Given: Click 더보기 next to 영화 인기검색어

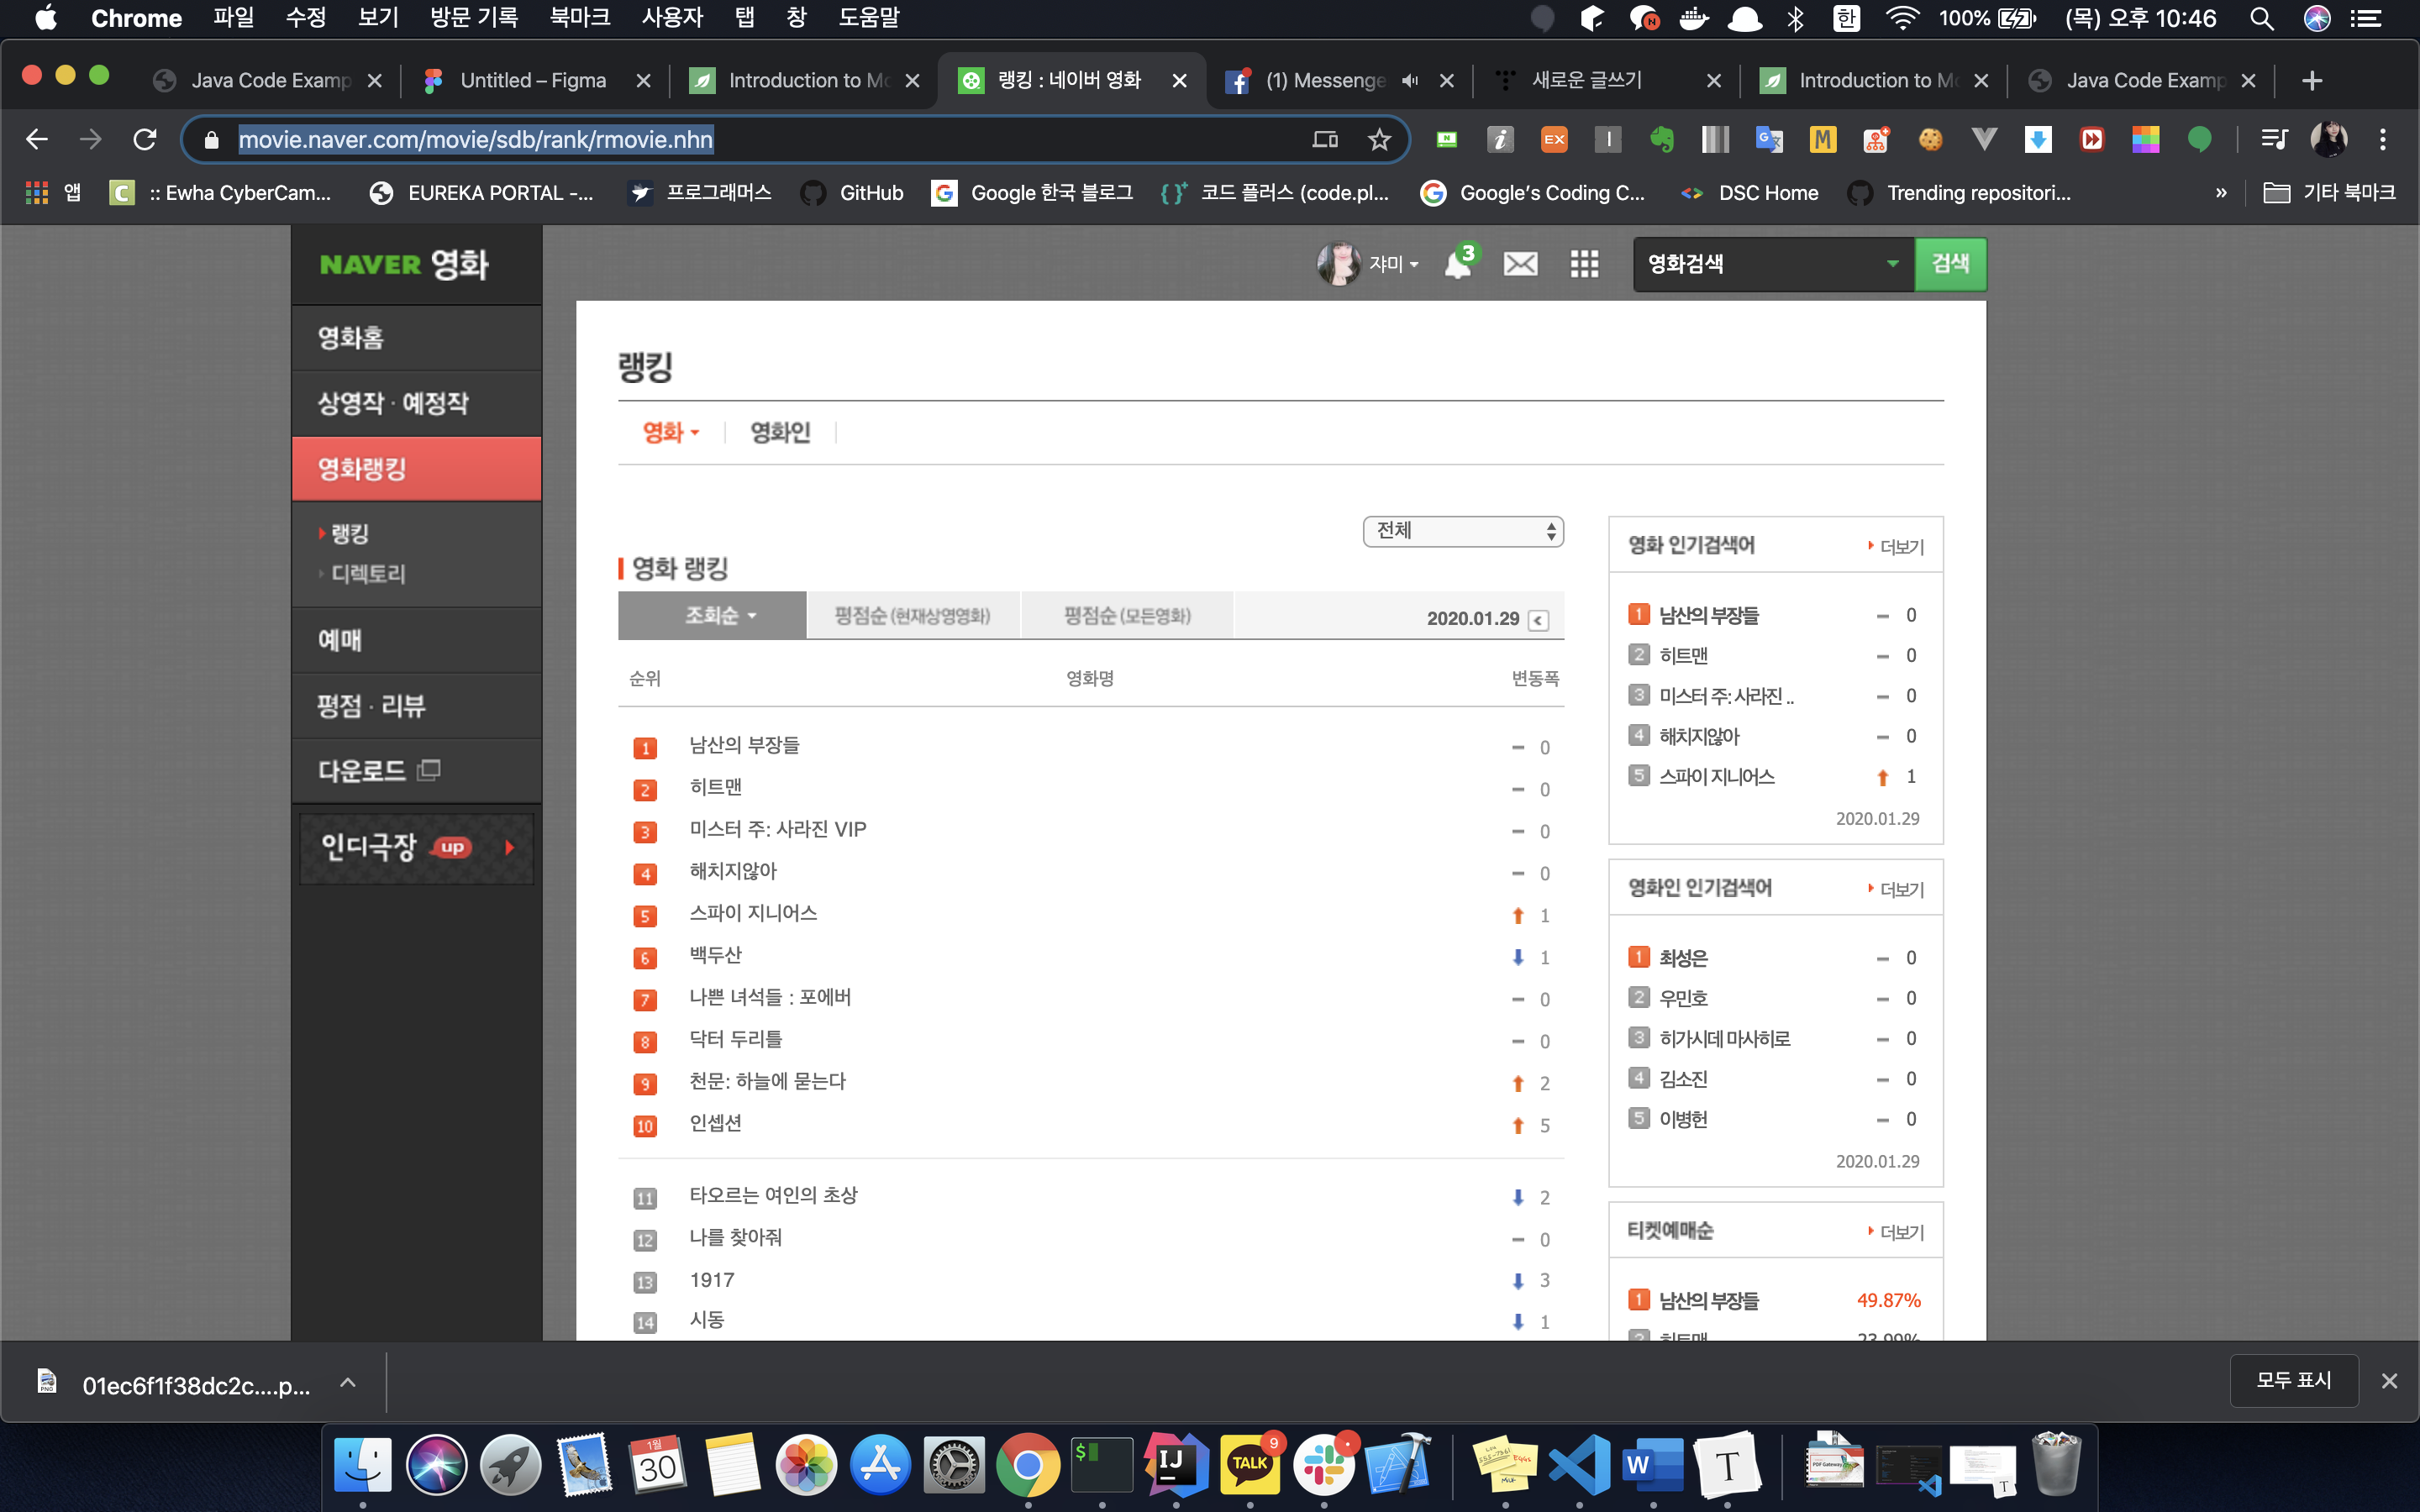Looking at the screenshot, I should (1900, 547).
